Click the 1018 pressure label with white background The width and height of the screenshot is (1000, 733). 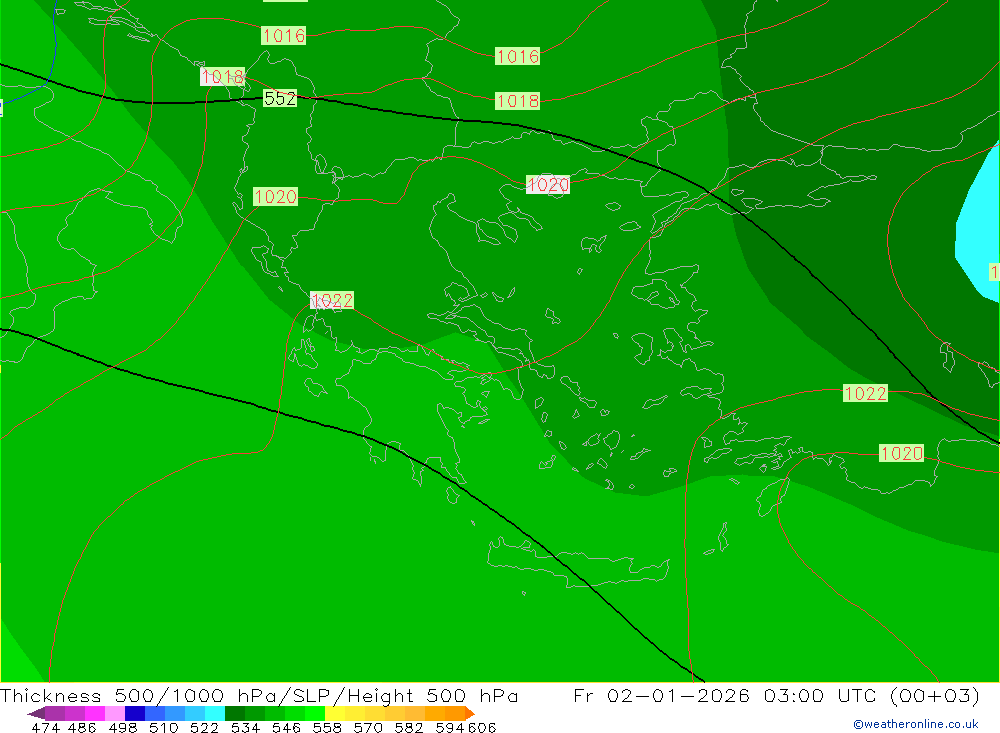click(223, 77)
